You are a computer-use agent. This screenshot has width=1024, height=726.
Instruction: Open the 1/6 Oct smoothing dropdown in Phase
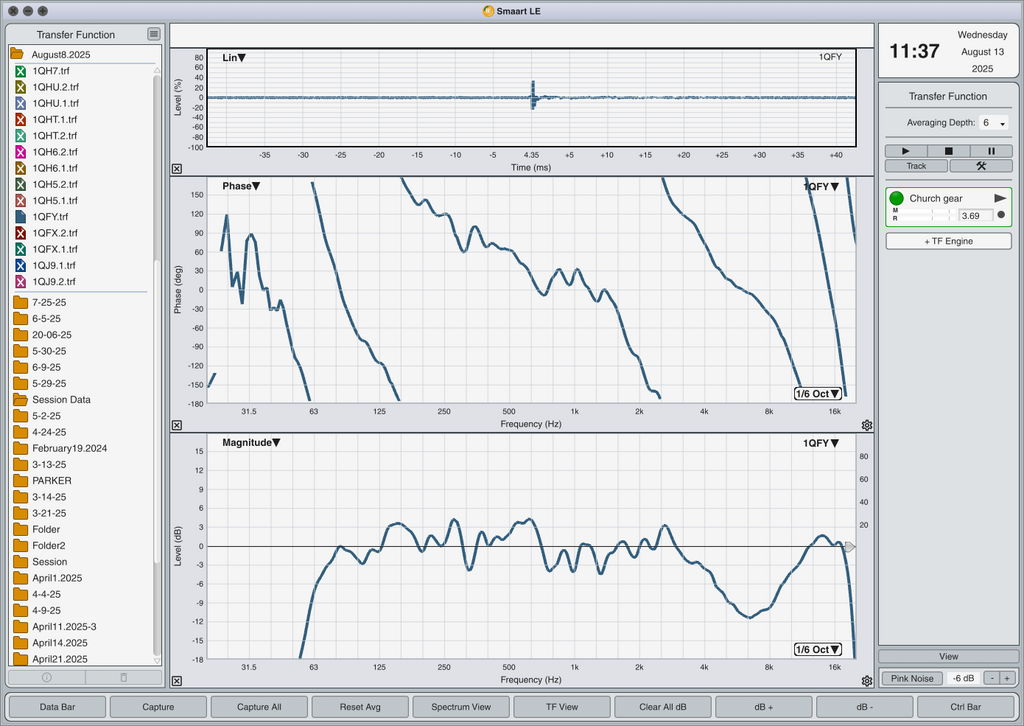[x=818, y=394]
